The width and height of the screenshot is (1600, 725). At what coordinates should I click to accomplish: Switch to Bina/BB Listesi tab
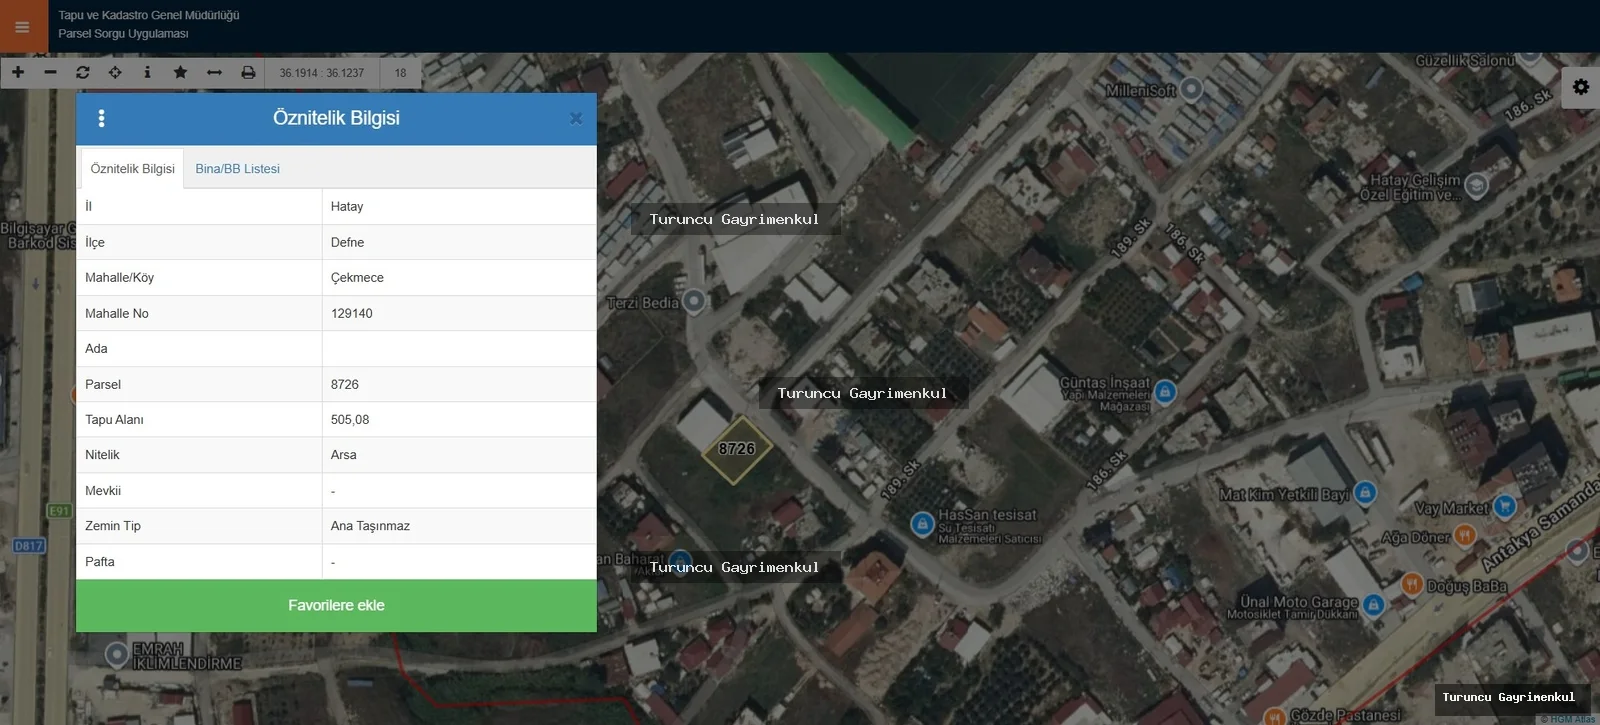[237, 169]
